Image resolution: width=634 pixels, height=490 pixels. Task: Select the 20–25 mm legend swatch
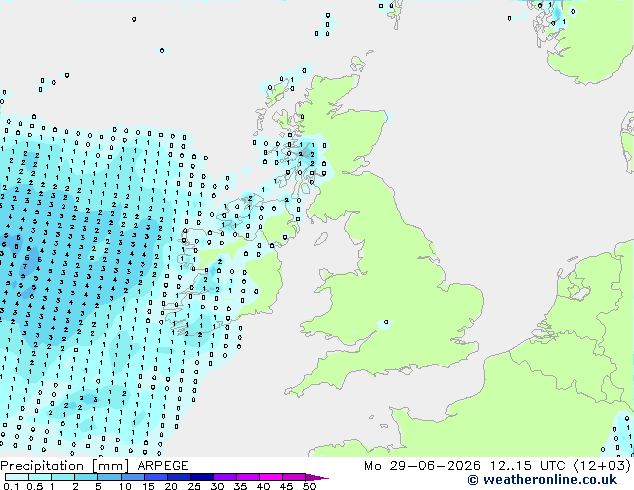point(178,477)
